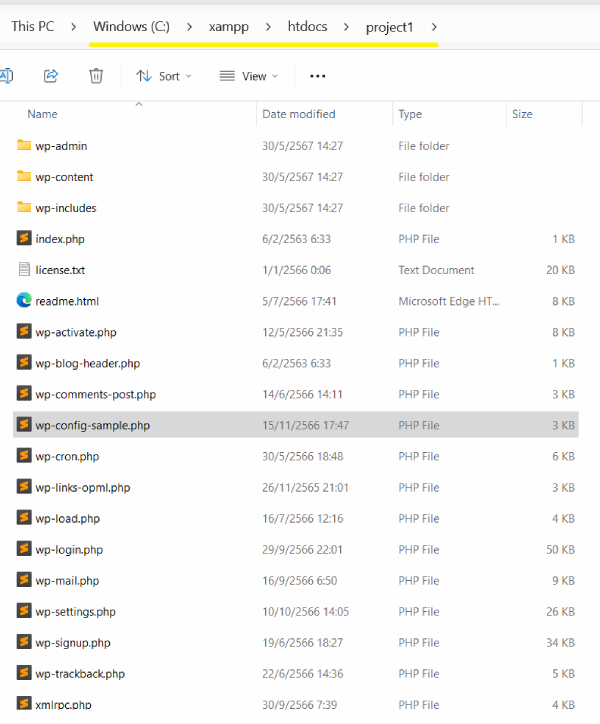Select the wp-admin file name
This screenshot has width=600, height=724.
[61, 146]
